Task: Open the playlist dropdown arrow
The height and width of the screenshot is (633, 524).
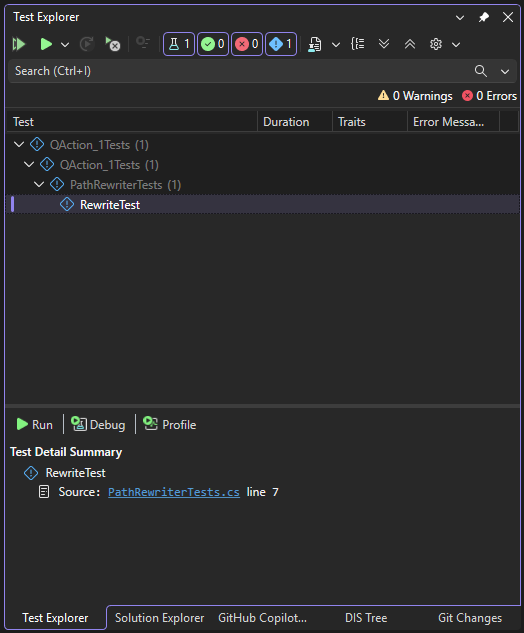Action: (336, 44)
